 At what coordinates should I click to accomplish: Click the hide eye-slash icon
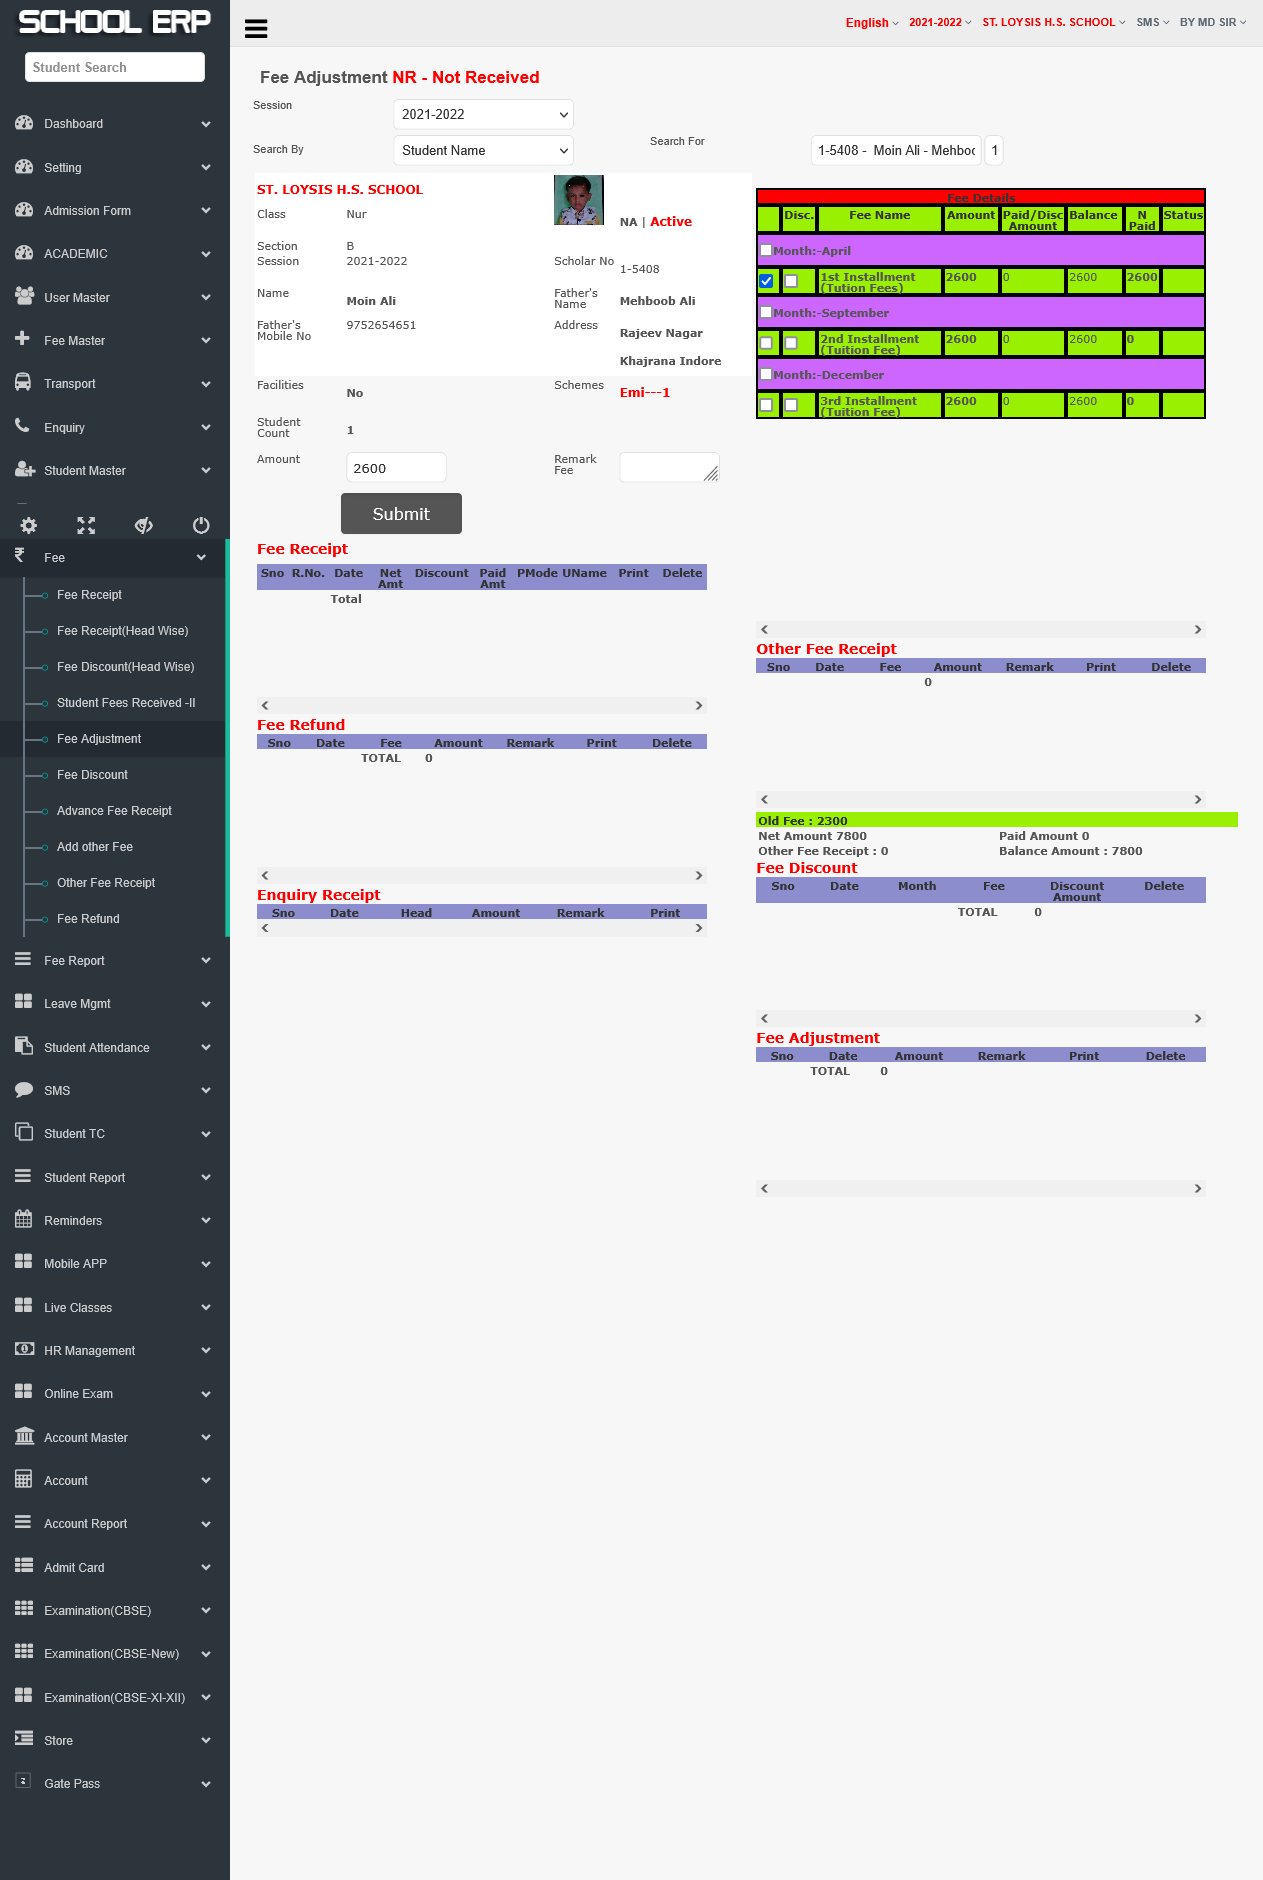[144, 525]
